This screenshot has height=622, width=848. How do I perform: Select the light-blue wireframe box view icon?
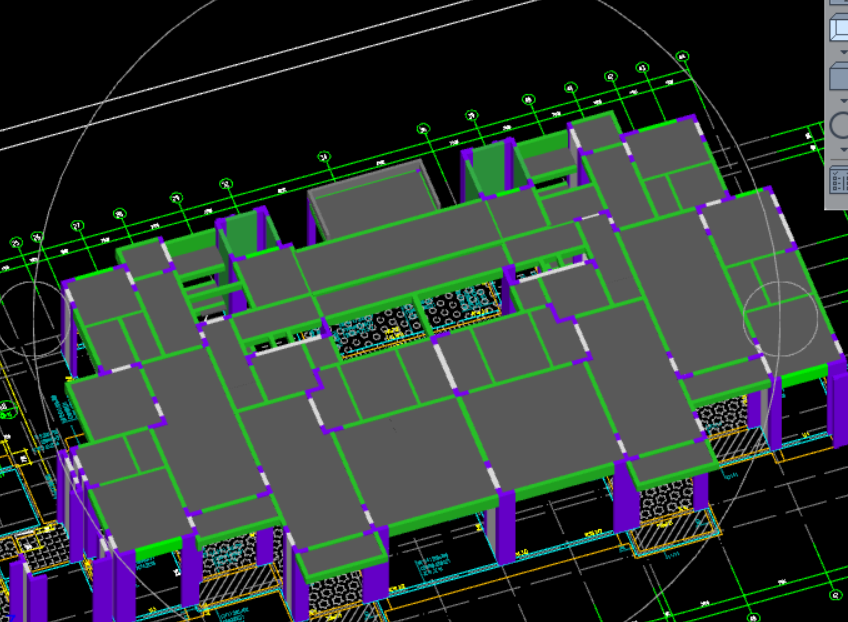pyautogui.click(x=839, y=28)
